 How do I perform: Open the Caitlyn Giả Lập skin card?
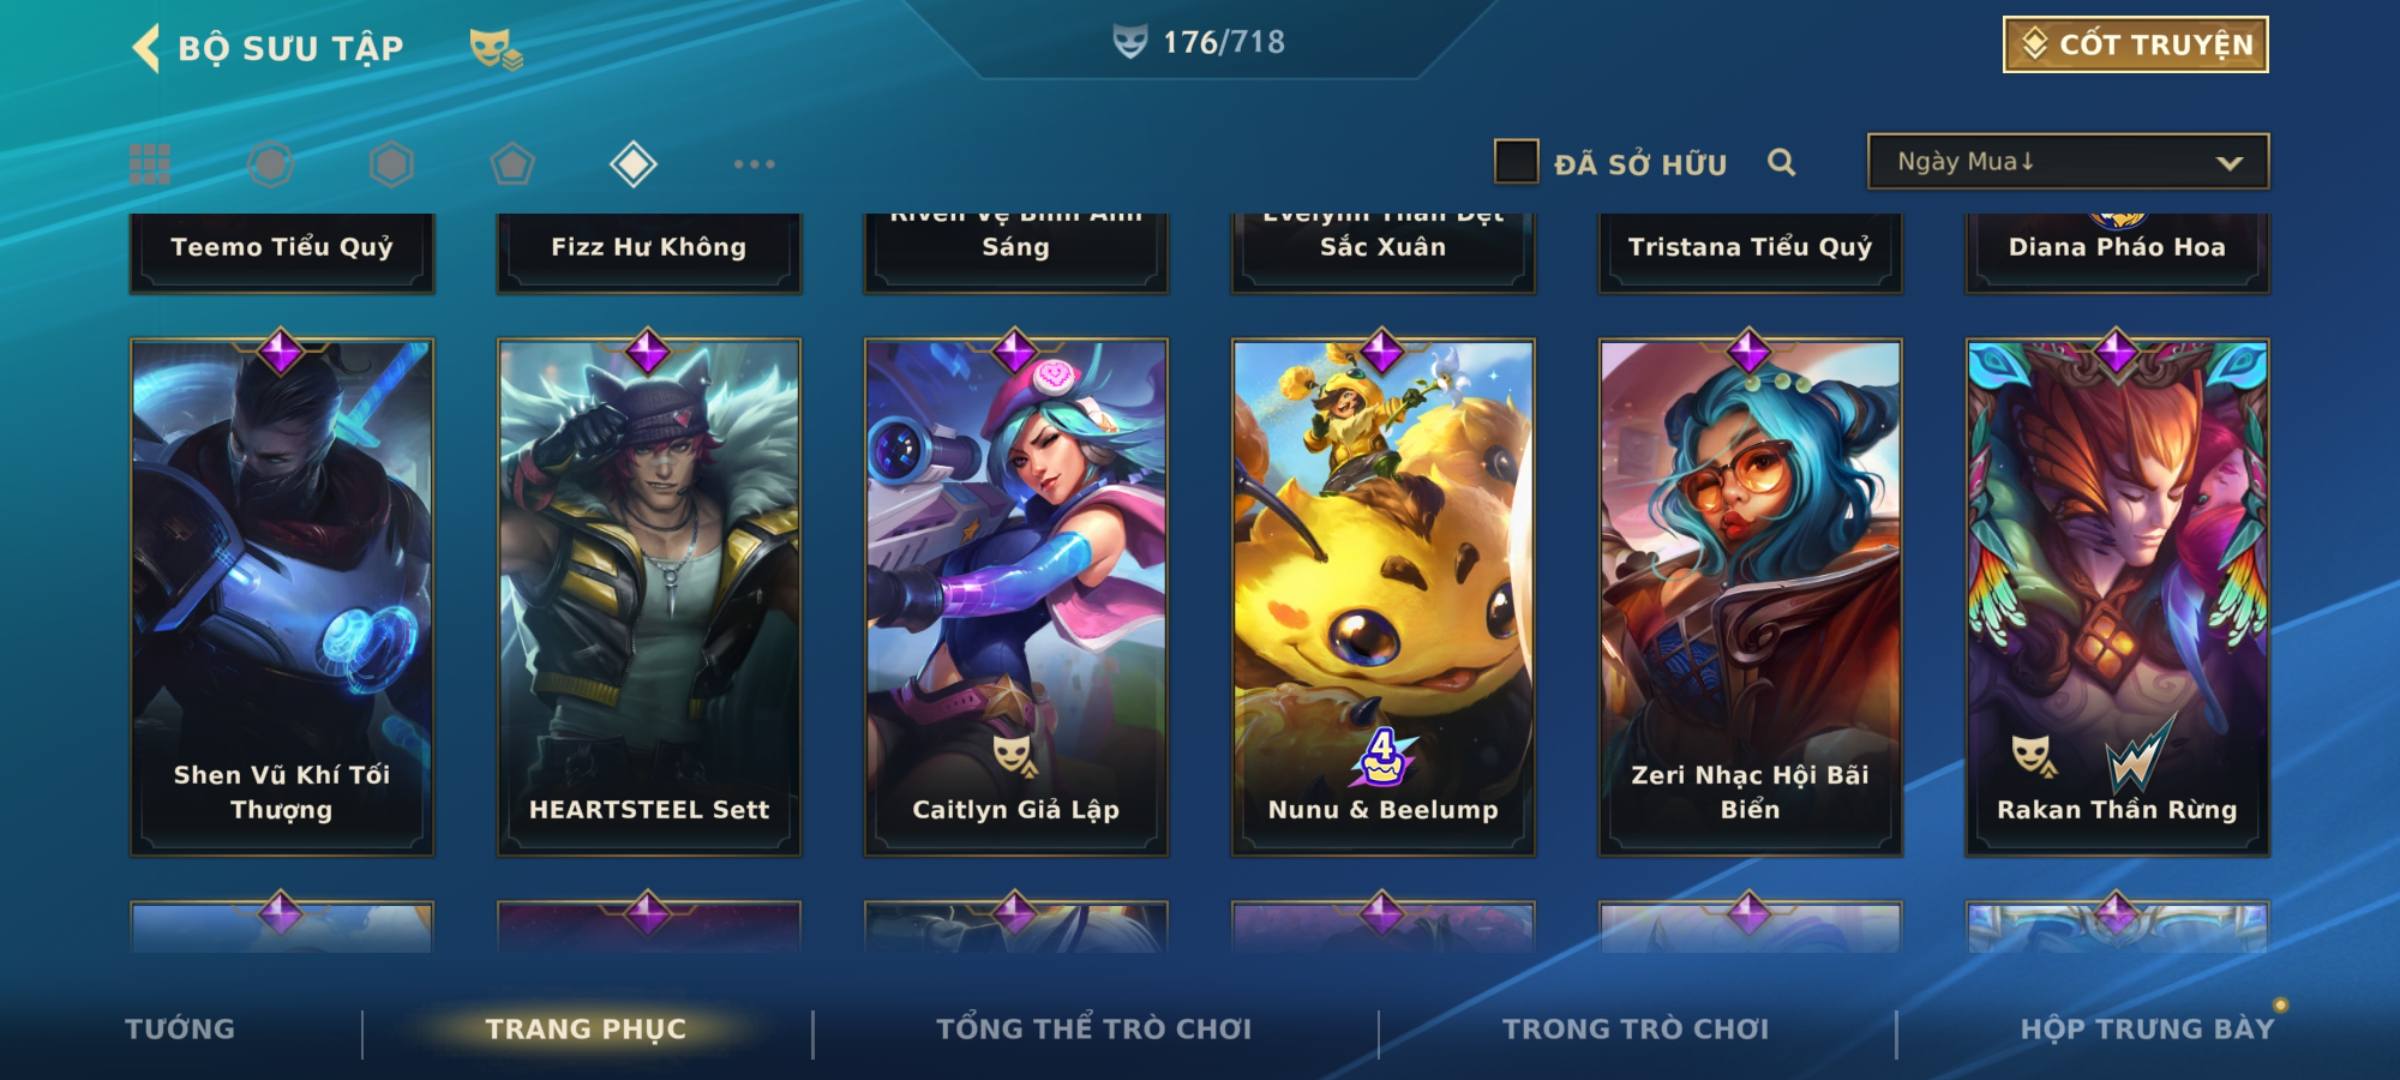point(1016,597)
